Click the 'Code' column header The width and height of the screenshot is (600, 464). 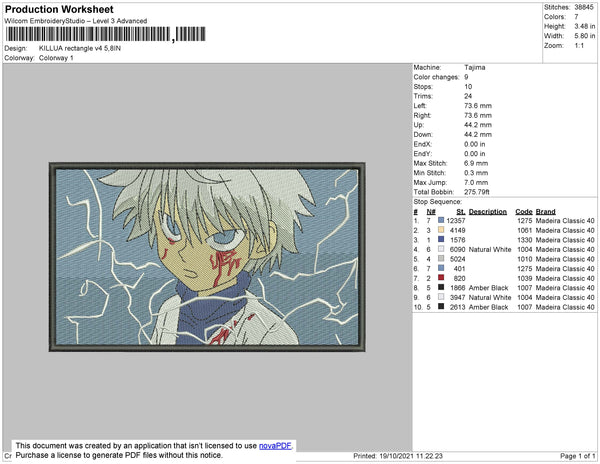coord(524,212)
